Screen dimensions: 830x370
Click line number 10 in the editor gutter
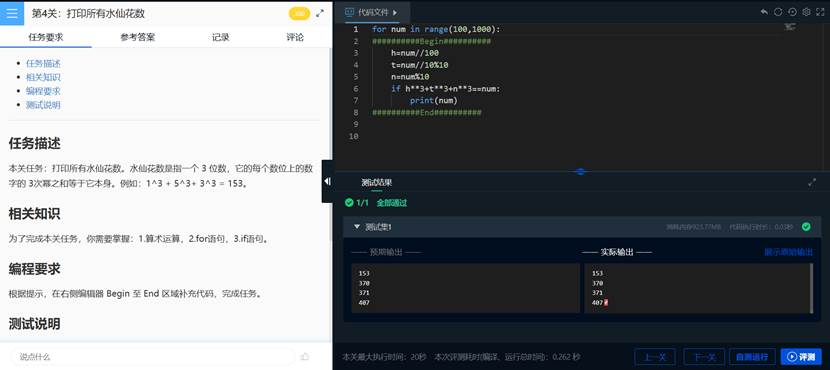coord(354,137)
